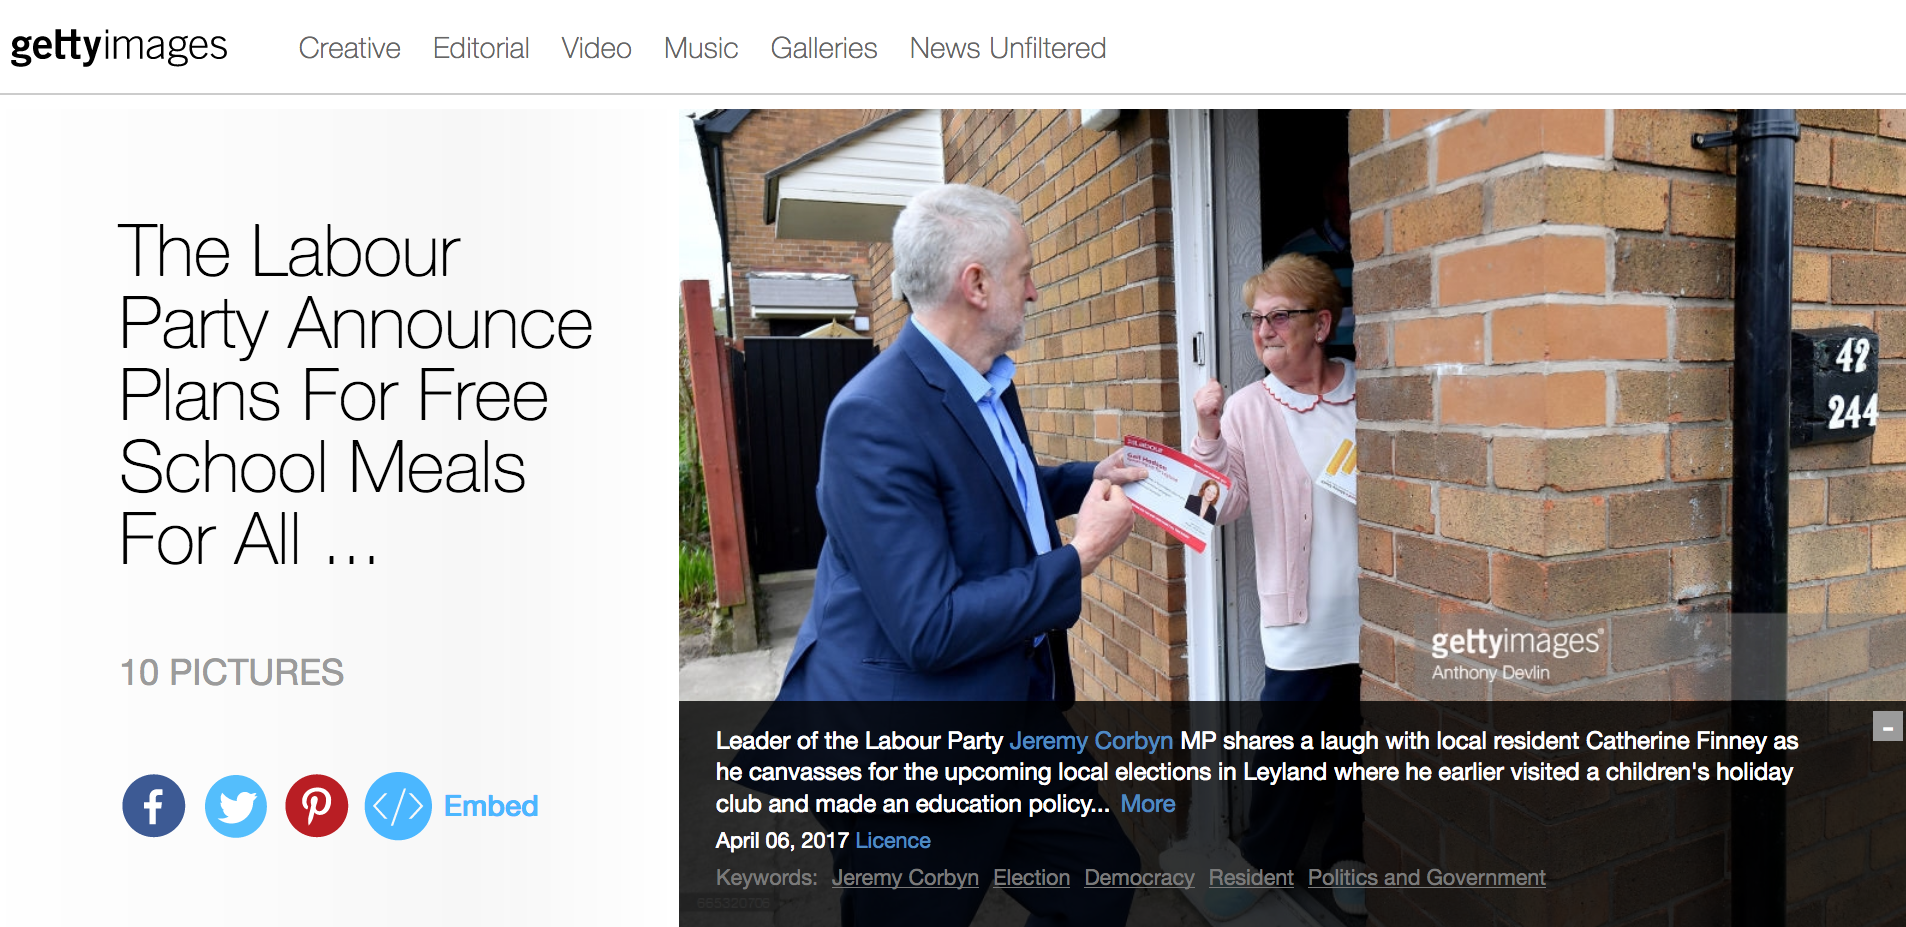Go to the Video section
This screenshot has width=1906, height=927.
(x=596, y=48)
